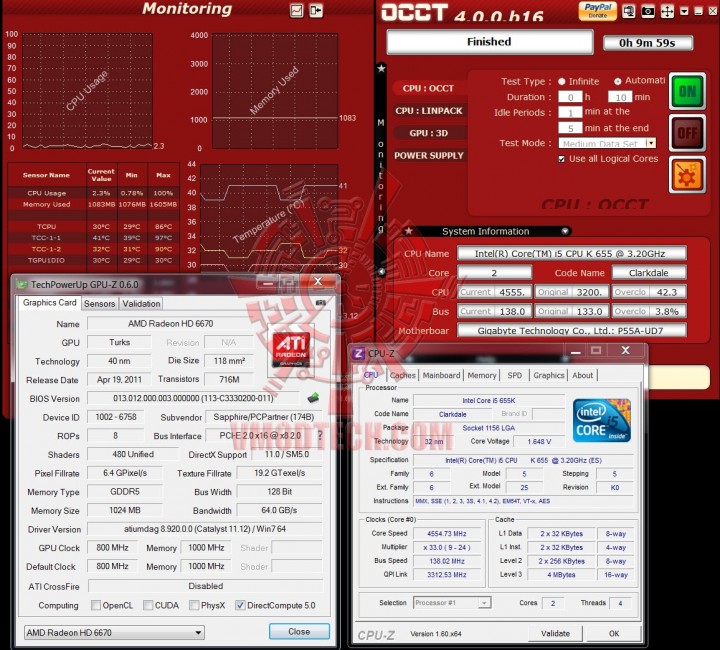Select the Infinite test type radio button

[562, 81]
